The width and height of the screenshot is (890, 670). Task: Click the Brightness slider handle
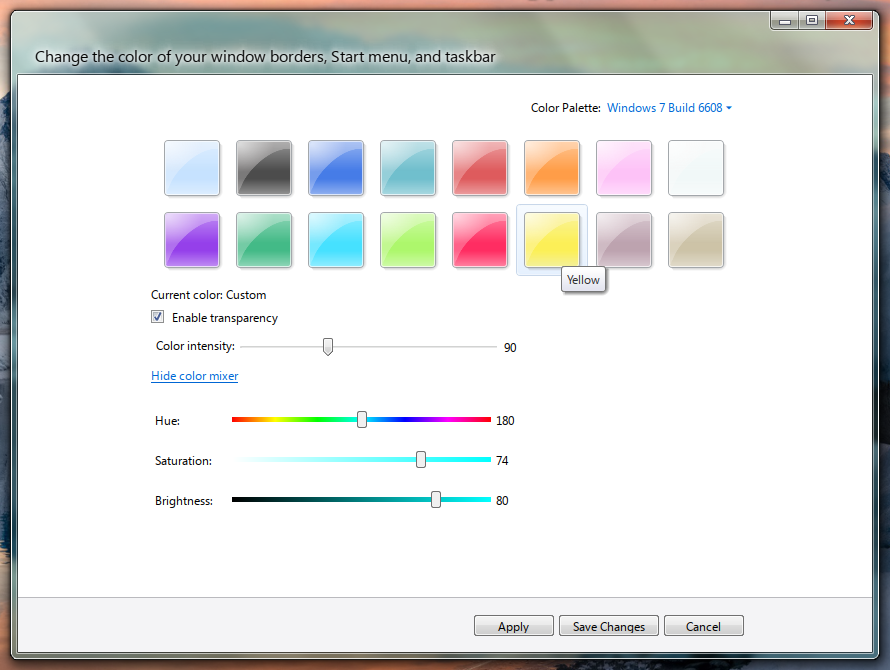[x=436, y=500]
